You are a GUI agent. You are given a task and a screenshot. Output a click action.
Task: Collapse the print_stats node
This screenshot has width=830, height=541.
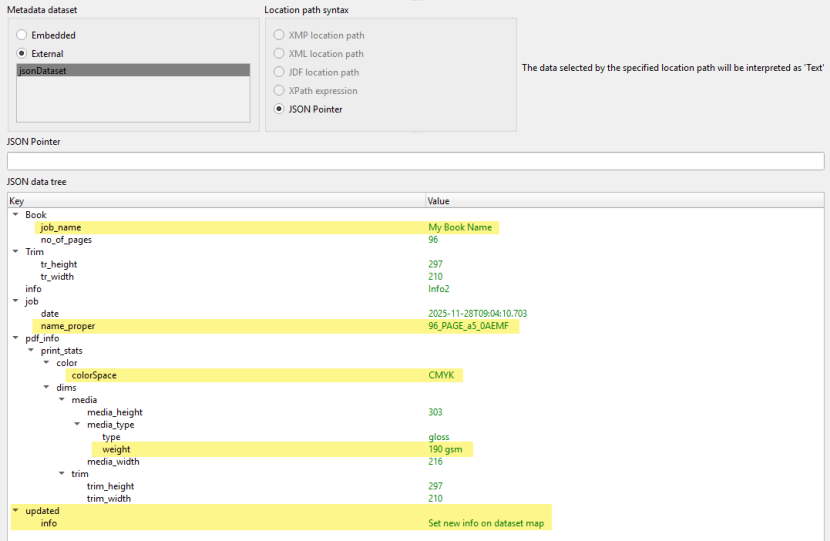pos(30,351)
